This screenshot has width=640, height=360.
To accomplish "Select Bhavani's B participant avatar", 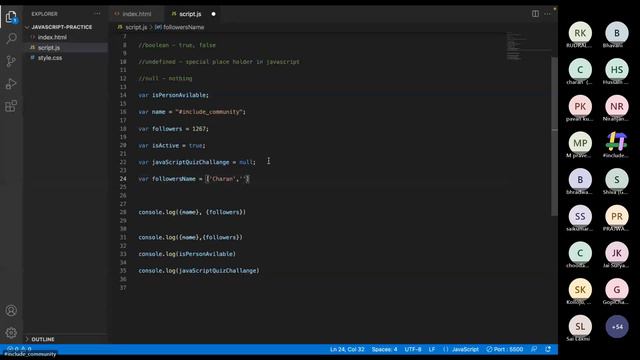I will click(617, 33).
